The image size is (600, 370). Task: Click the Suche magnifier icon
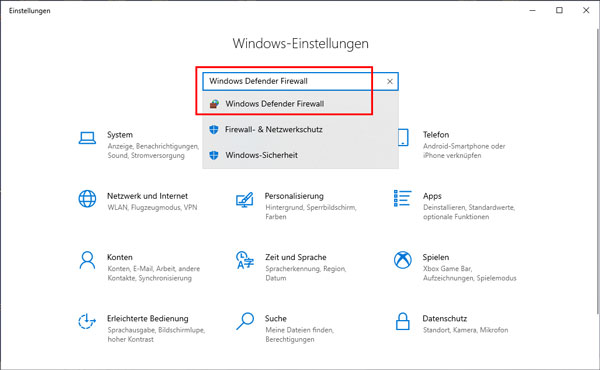click(245, 321)
